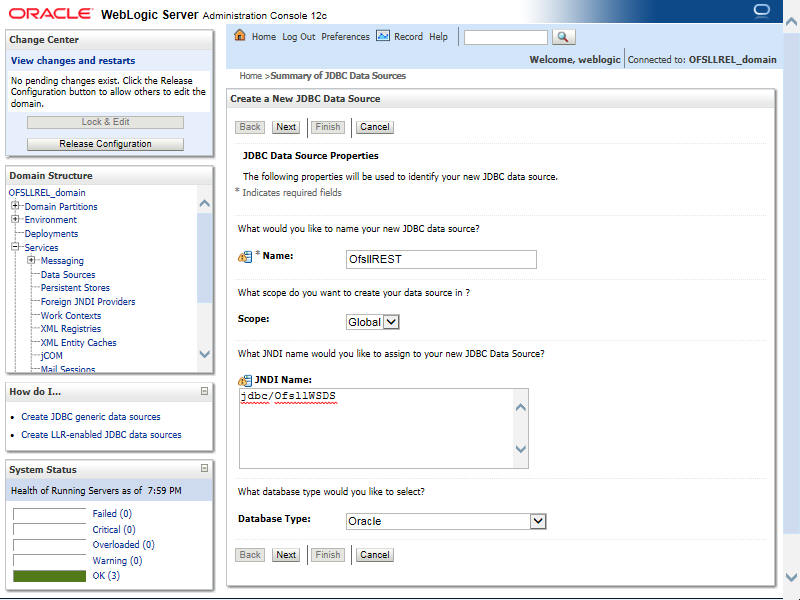This screenshot has width=800, height=600.
Task: Click the search input box
Action: pos(506,37)
